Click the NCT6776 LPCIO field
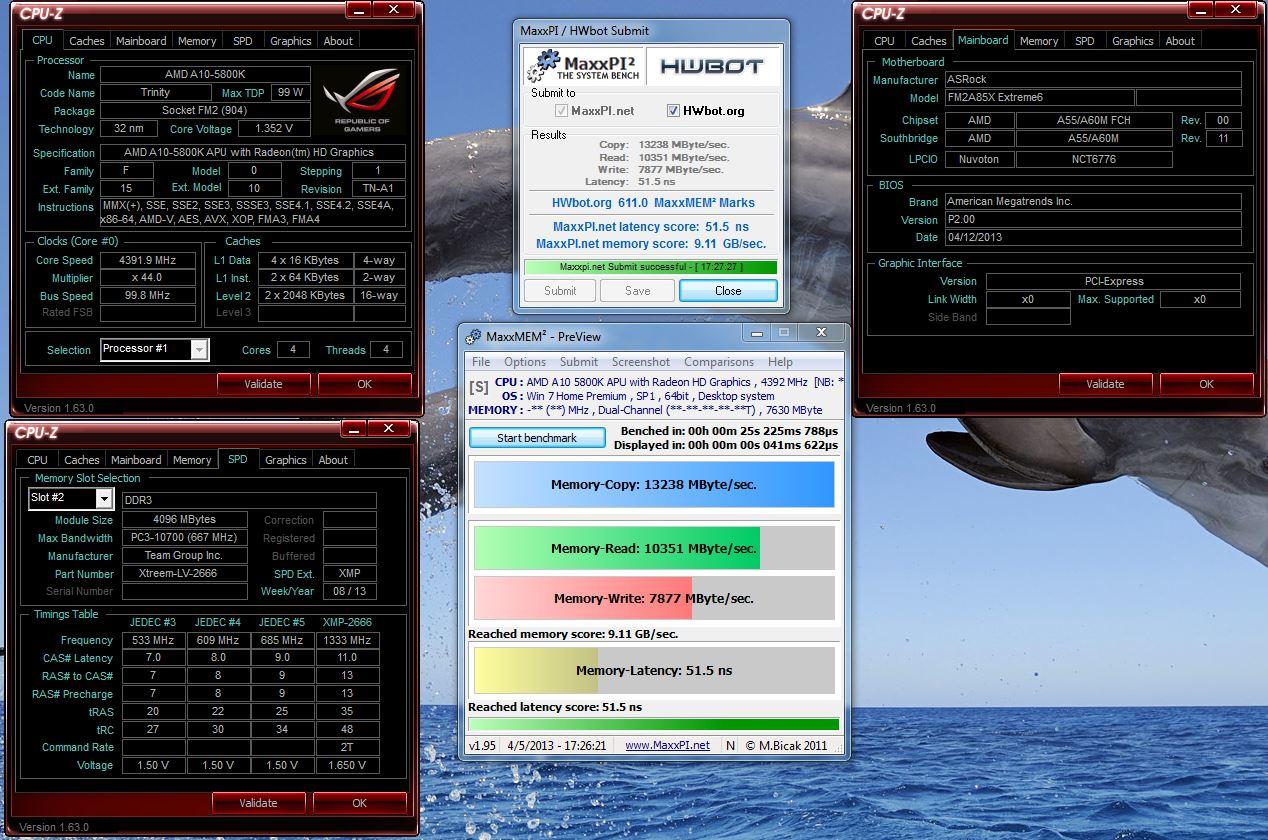This screenshot has width=1268, height=840. tap(1094, 159)
